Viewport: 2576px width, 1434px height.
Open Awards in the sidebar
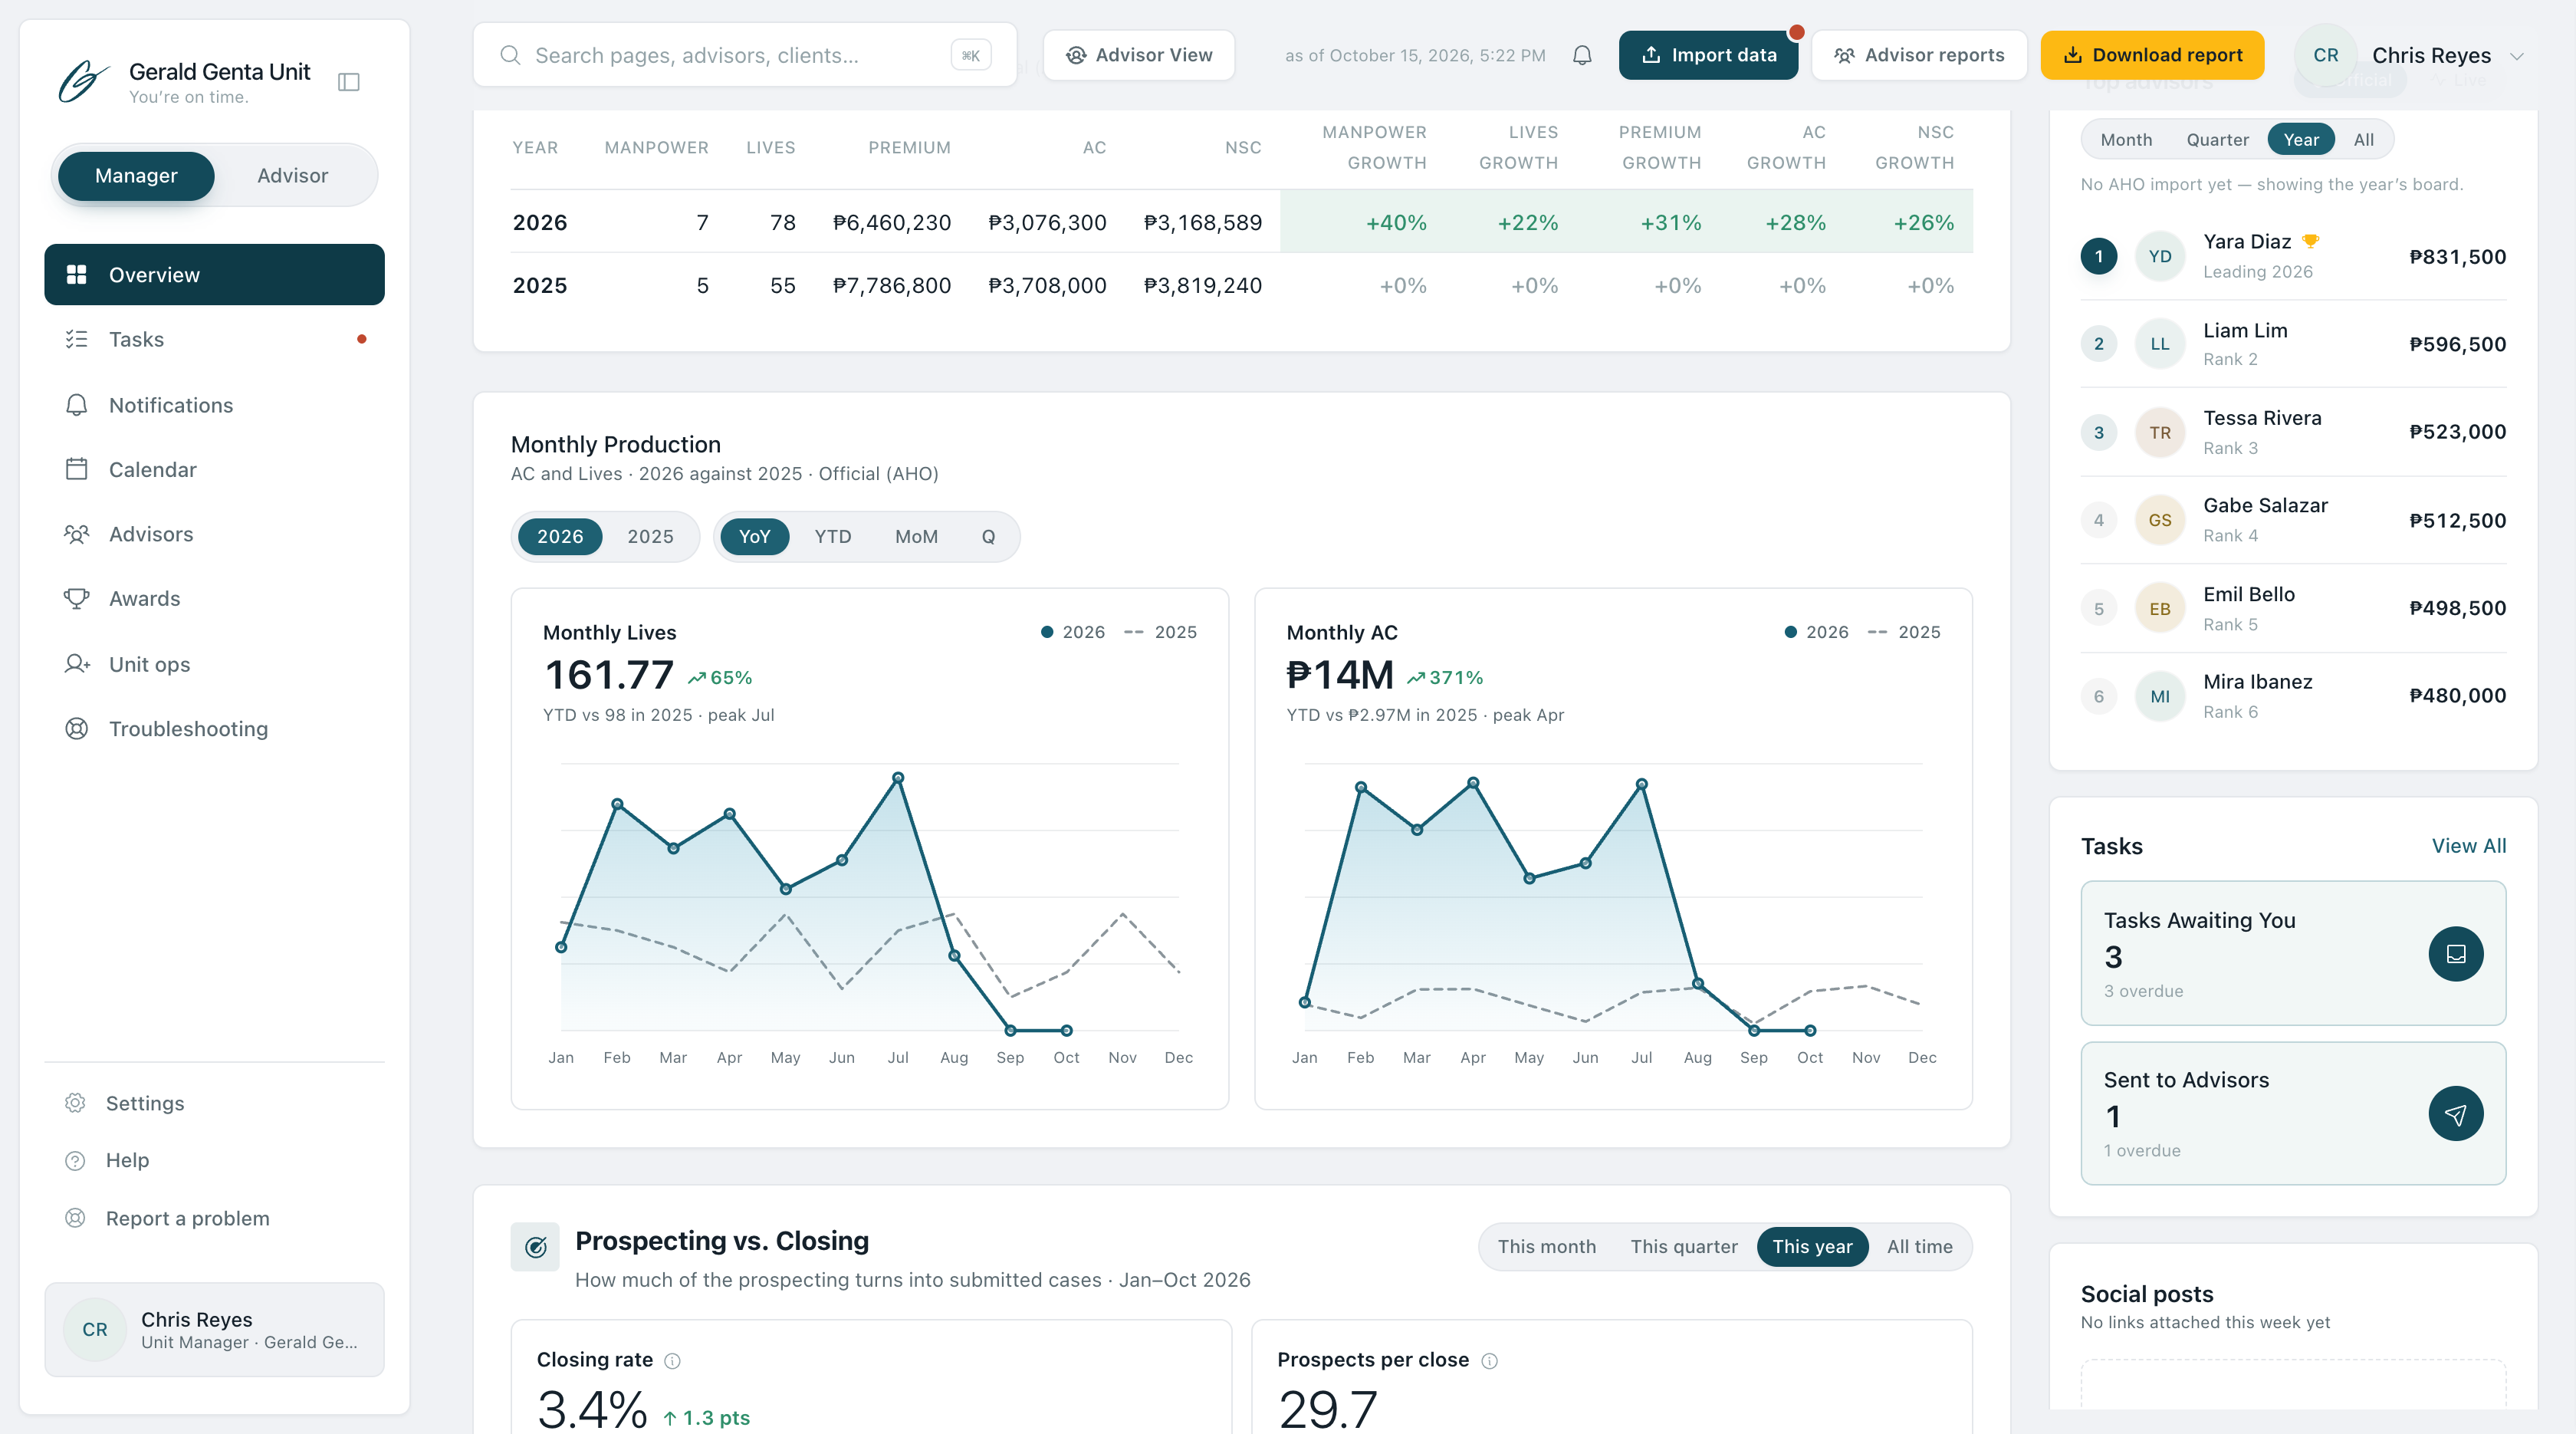click(x=214, y=598)
